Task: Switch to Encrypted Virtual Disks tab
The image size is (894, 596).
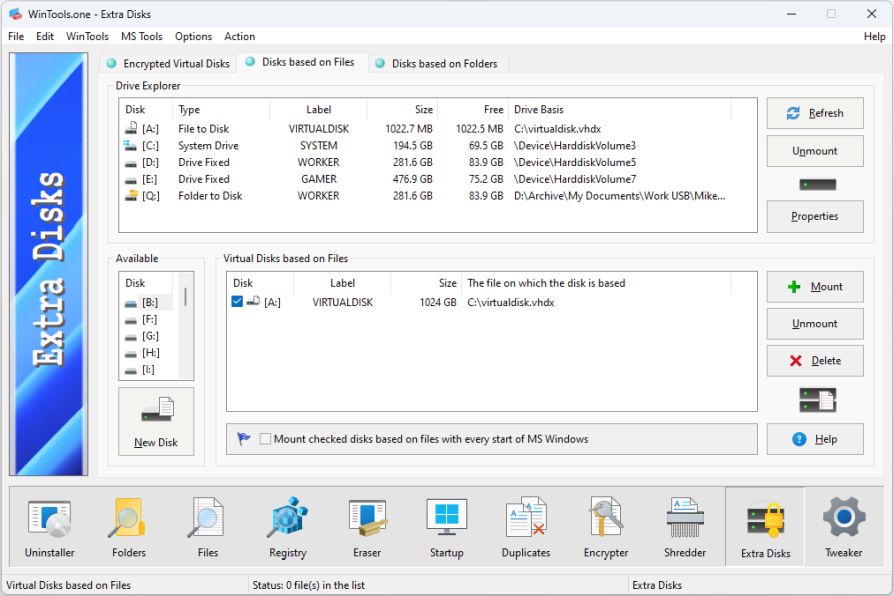Action: [169, 63]
